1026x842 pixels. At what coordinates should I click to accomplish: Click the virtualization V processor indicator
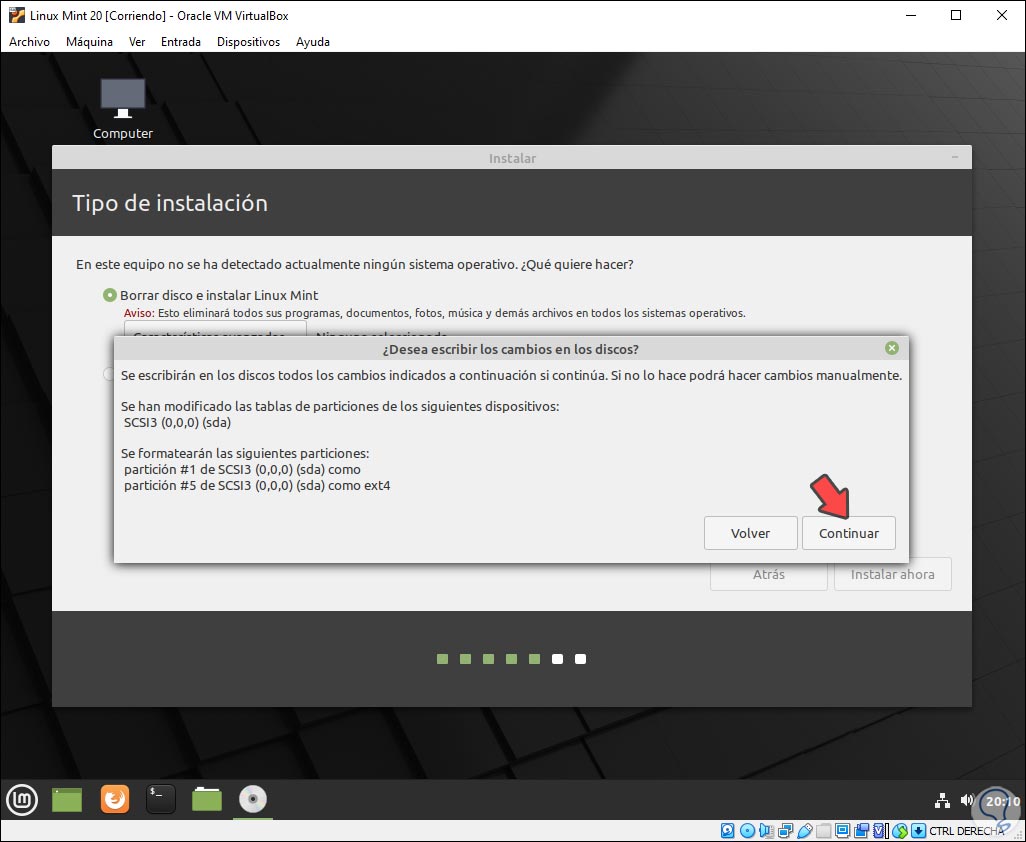[879, 831]
